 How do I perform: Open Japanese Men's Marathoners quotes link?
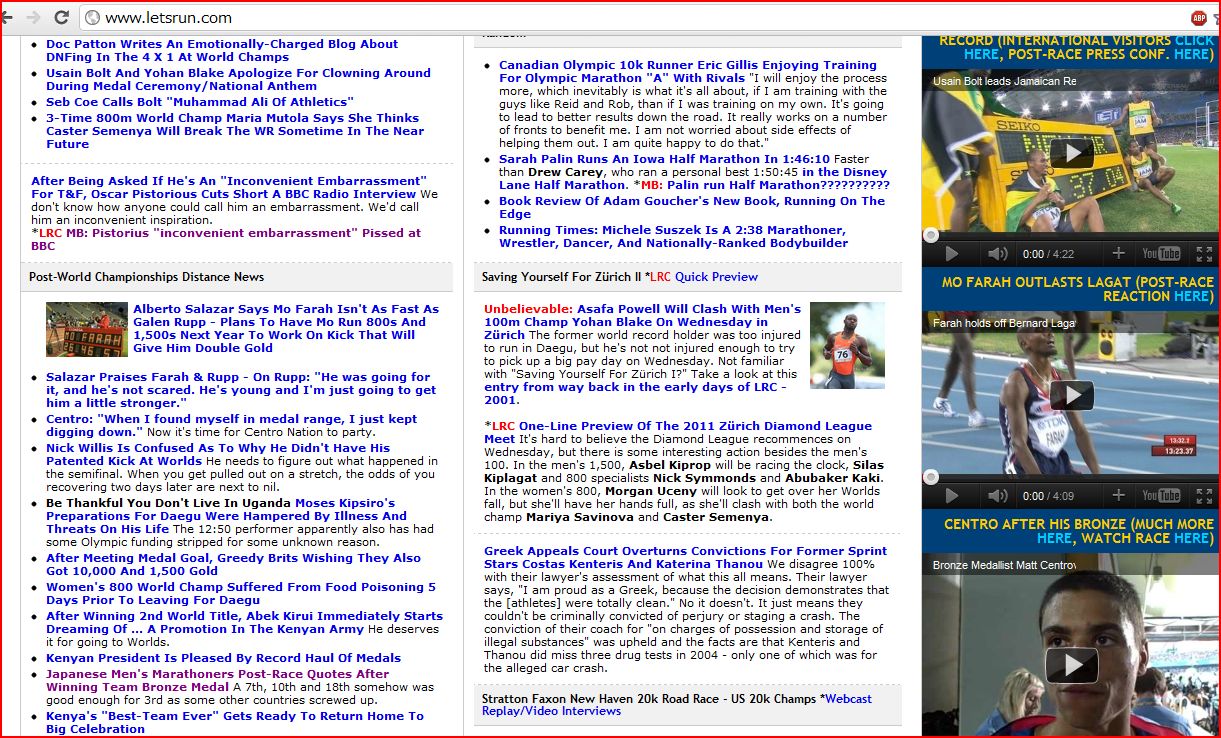pos(217,680)
